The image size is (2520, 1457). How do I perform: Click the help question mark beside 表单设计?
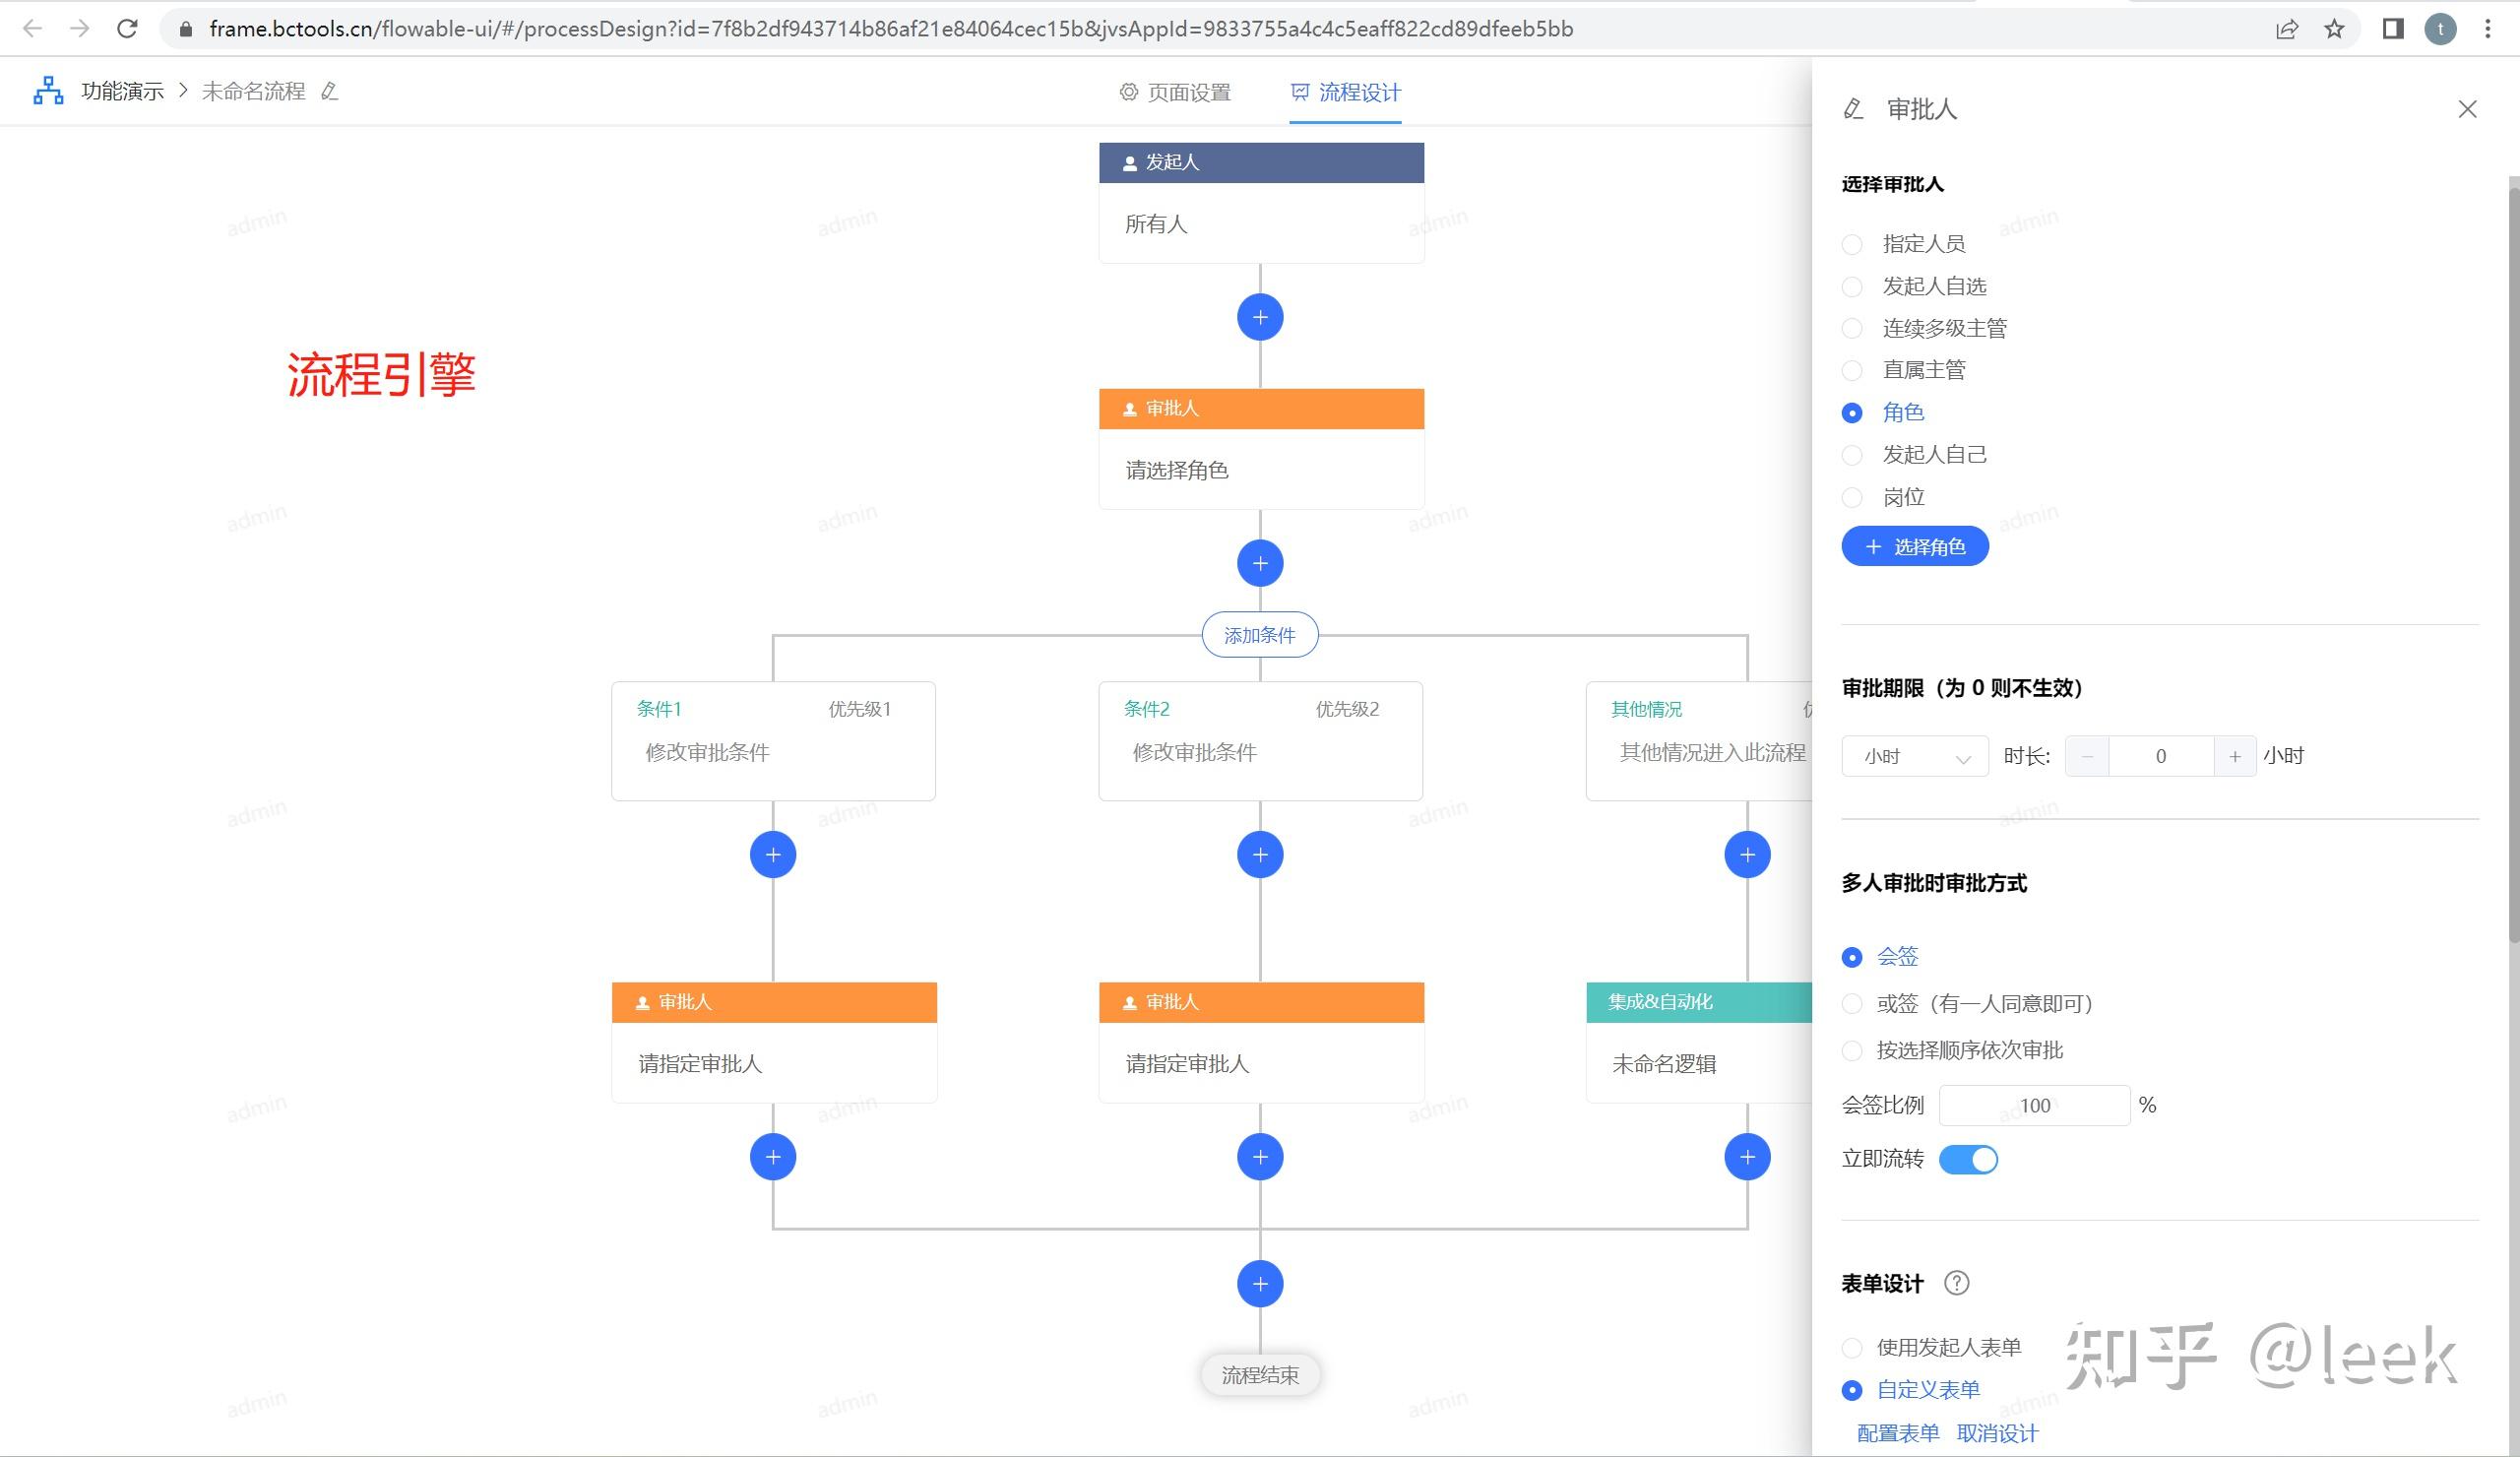(x=1957, y=1283)
